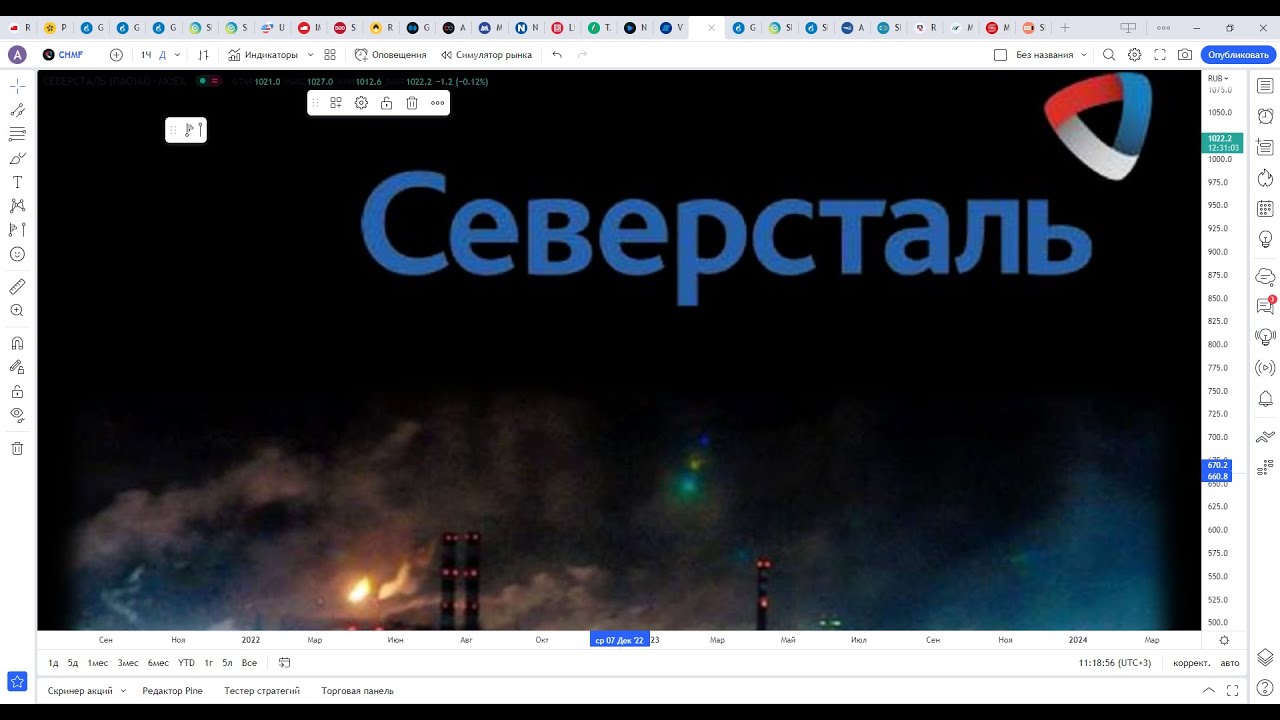Create an alert via Оповещения
The image size is (1280, 720).
[x=391, y=55]
